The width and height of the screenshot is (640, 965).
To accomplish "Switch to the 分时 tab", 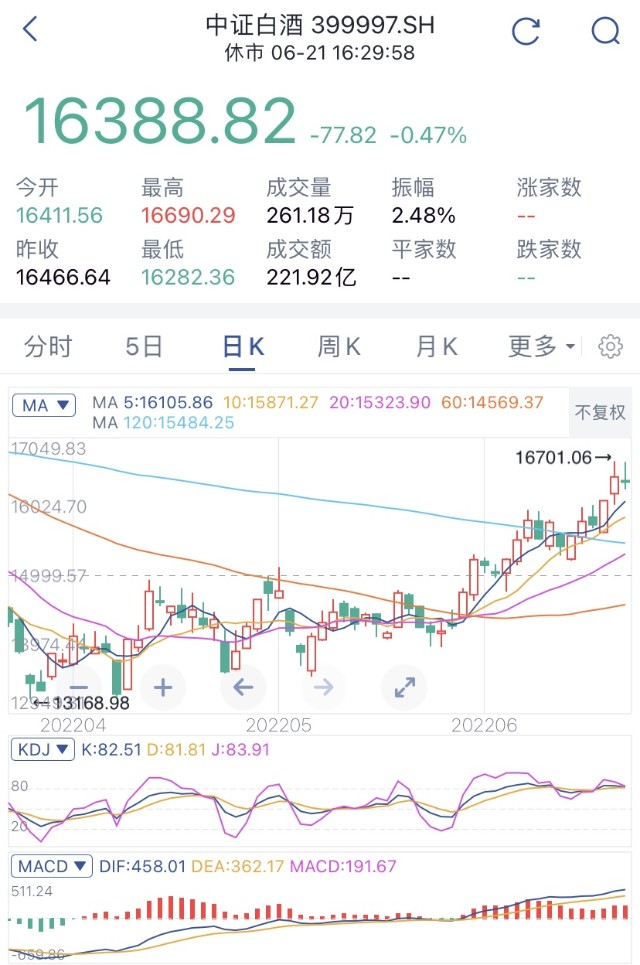I will [48, 347].
